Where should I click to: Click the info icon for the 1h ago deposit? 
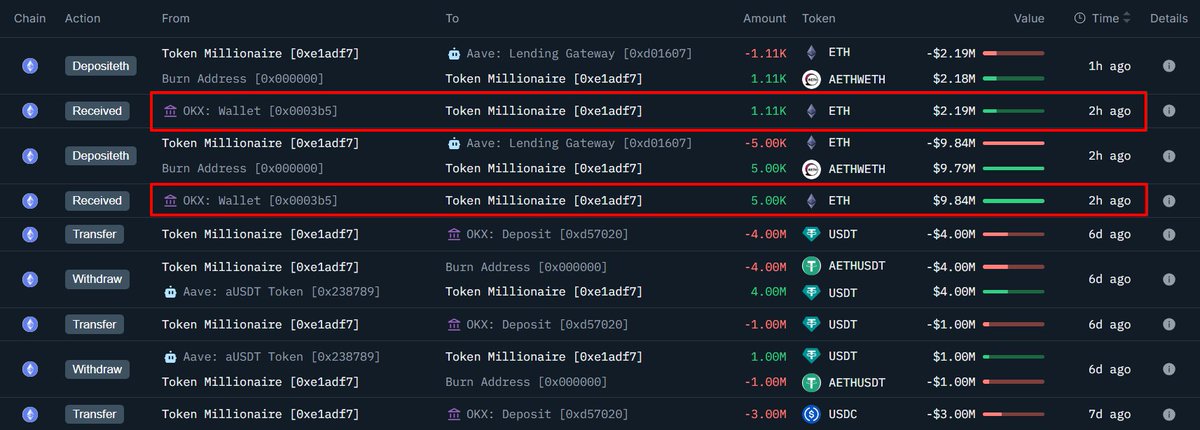(1168, 66)
